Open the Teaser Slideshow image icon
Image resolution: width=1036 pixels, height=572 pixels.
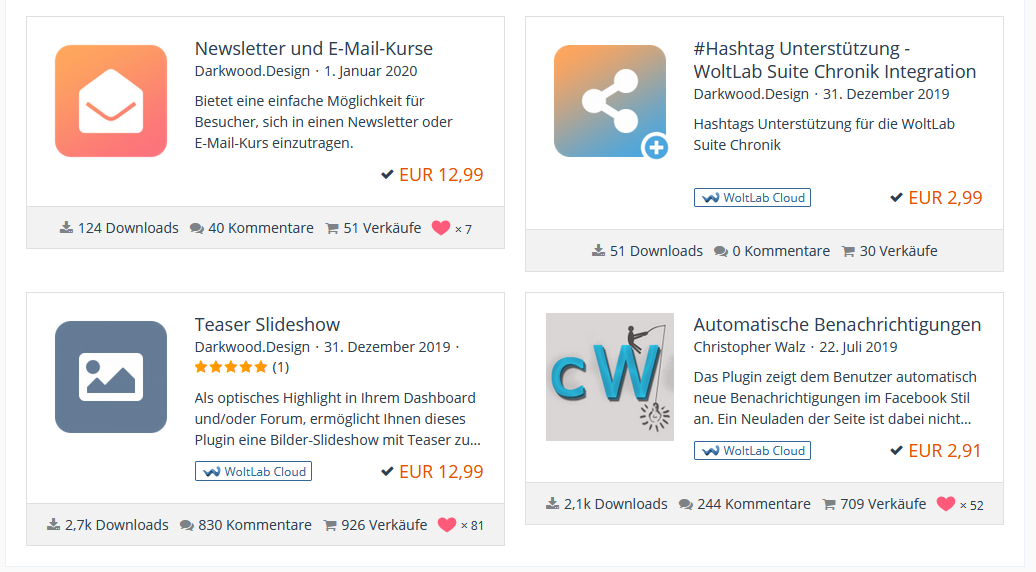coord(111,377)
